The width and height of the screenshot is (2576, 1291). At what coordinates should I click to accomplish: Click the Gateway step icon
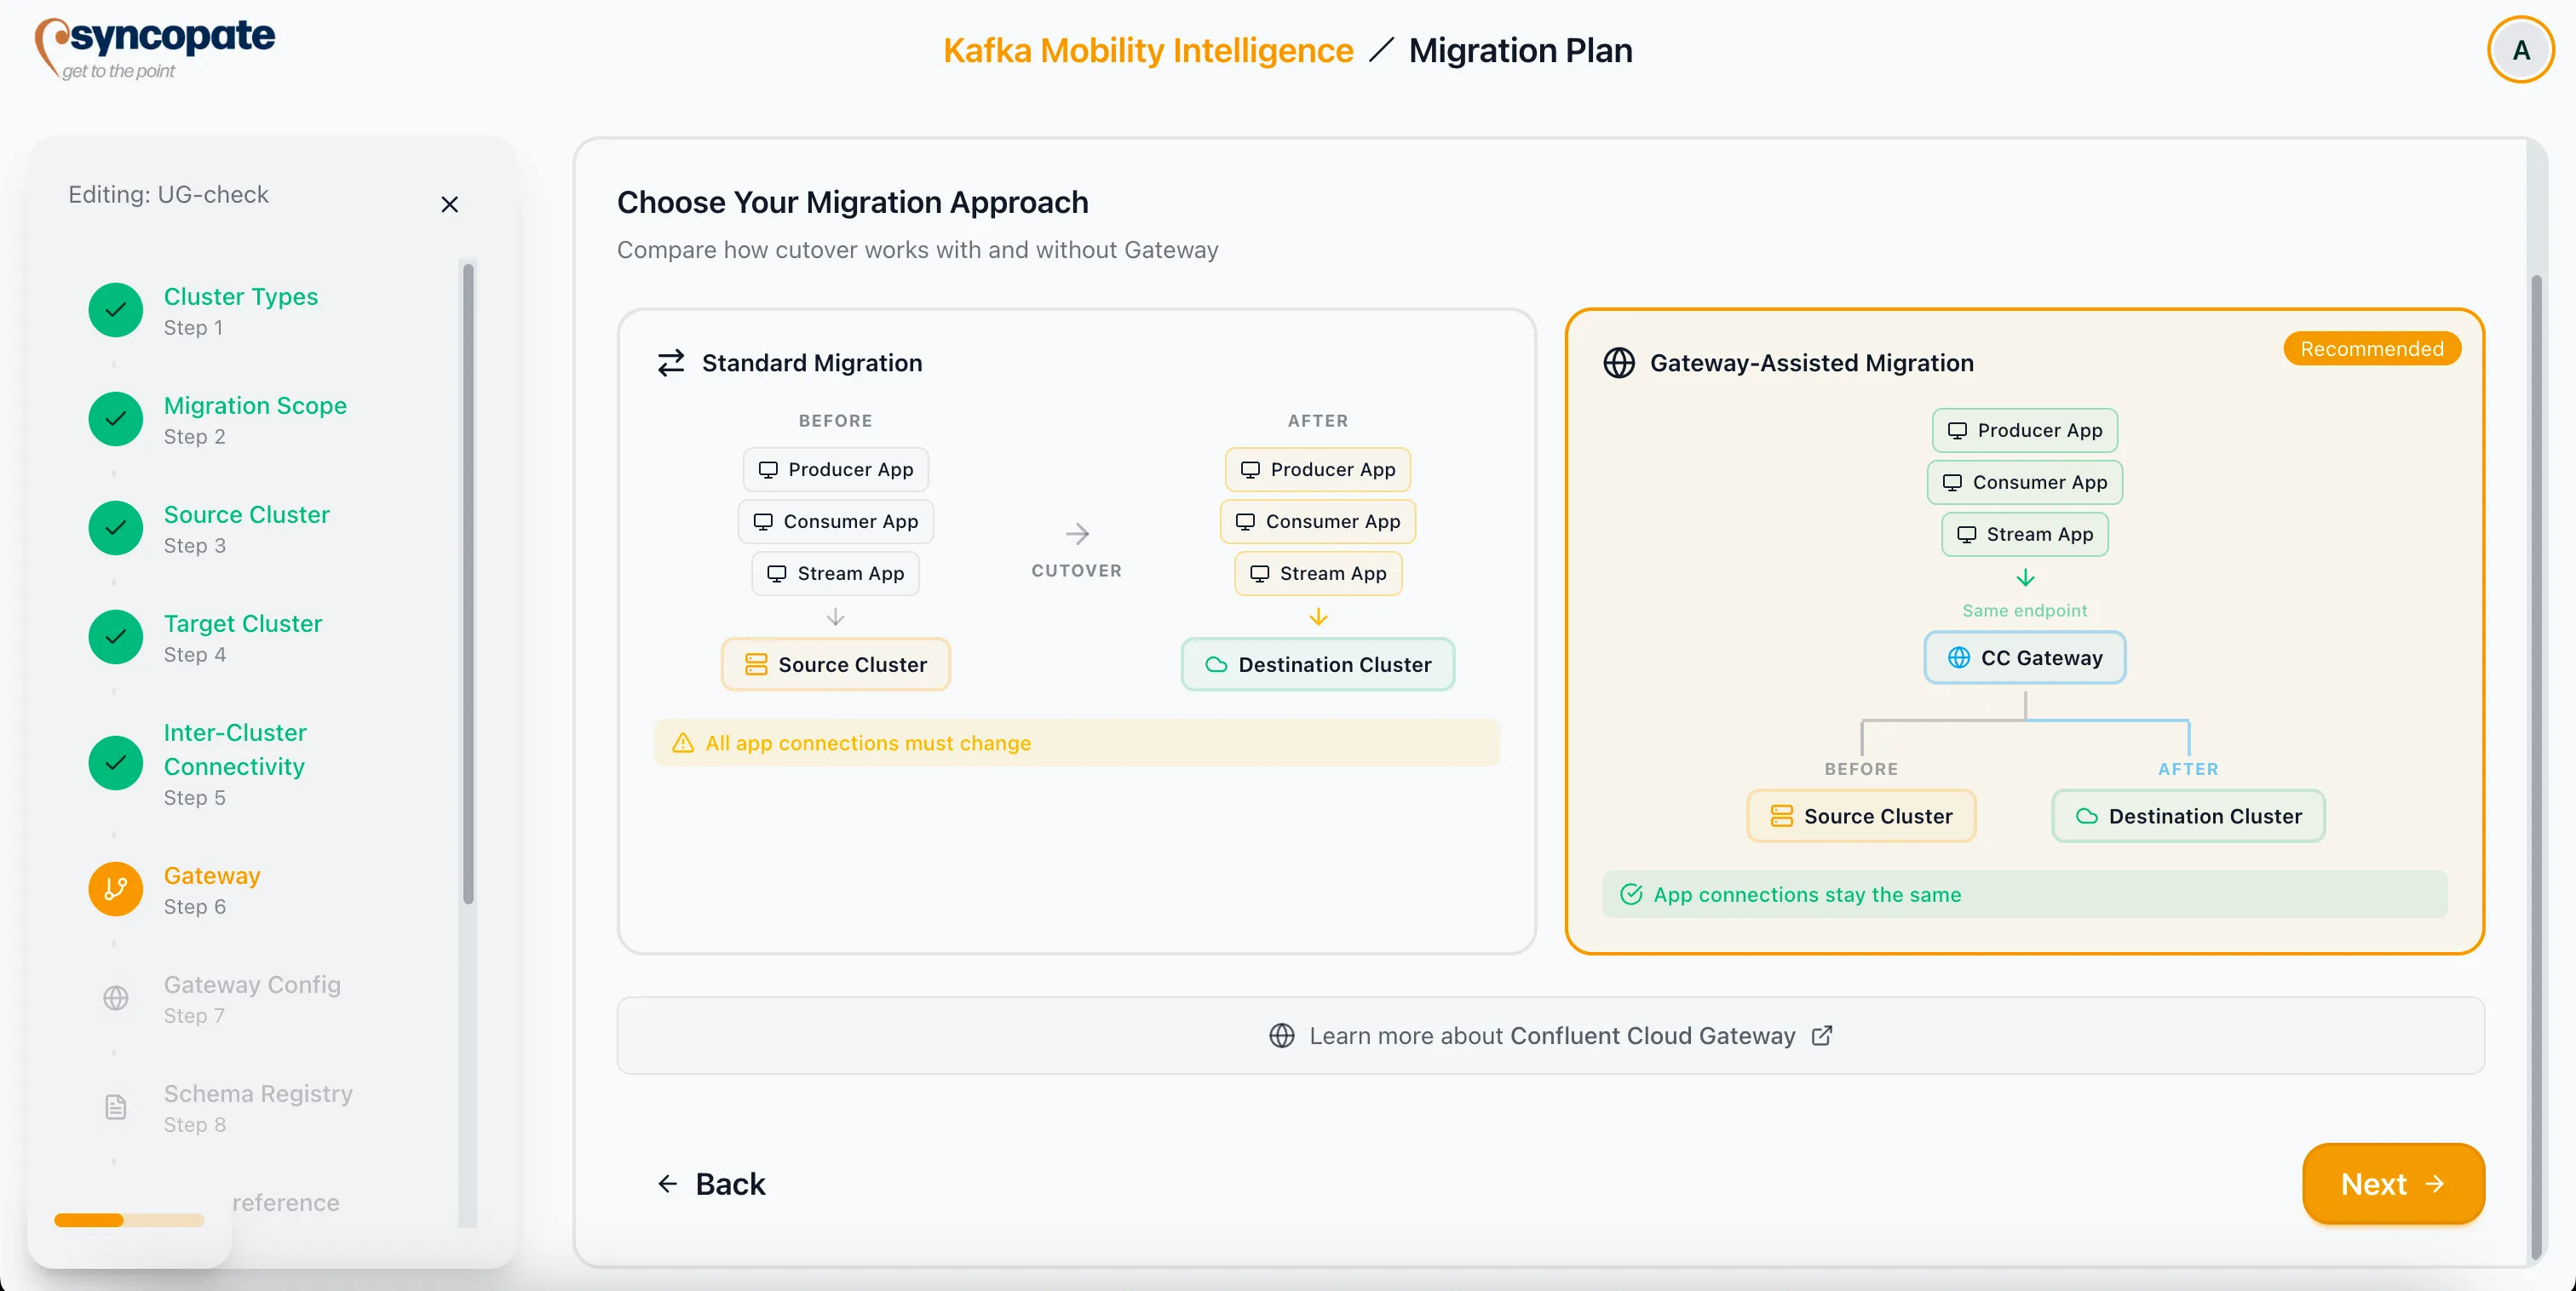point(114,888)
